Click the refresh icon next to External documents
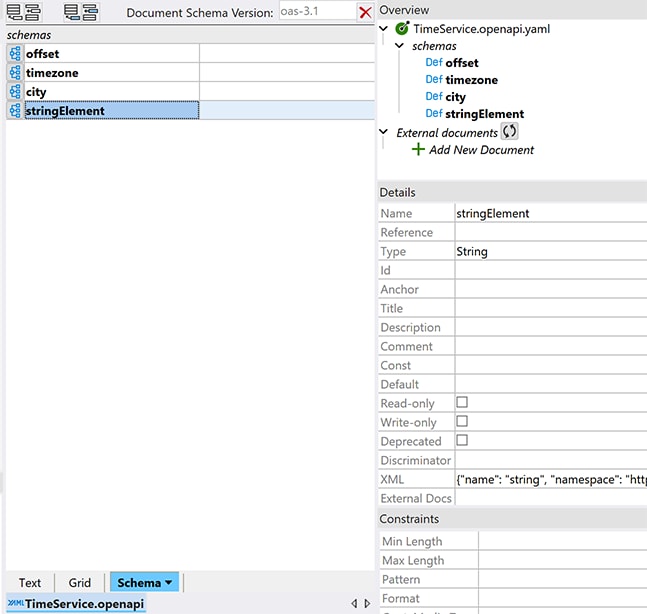Screen dimensions: 647x614 509,132
